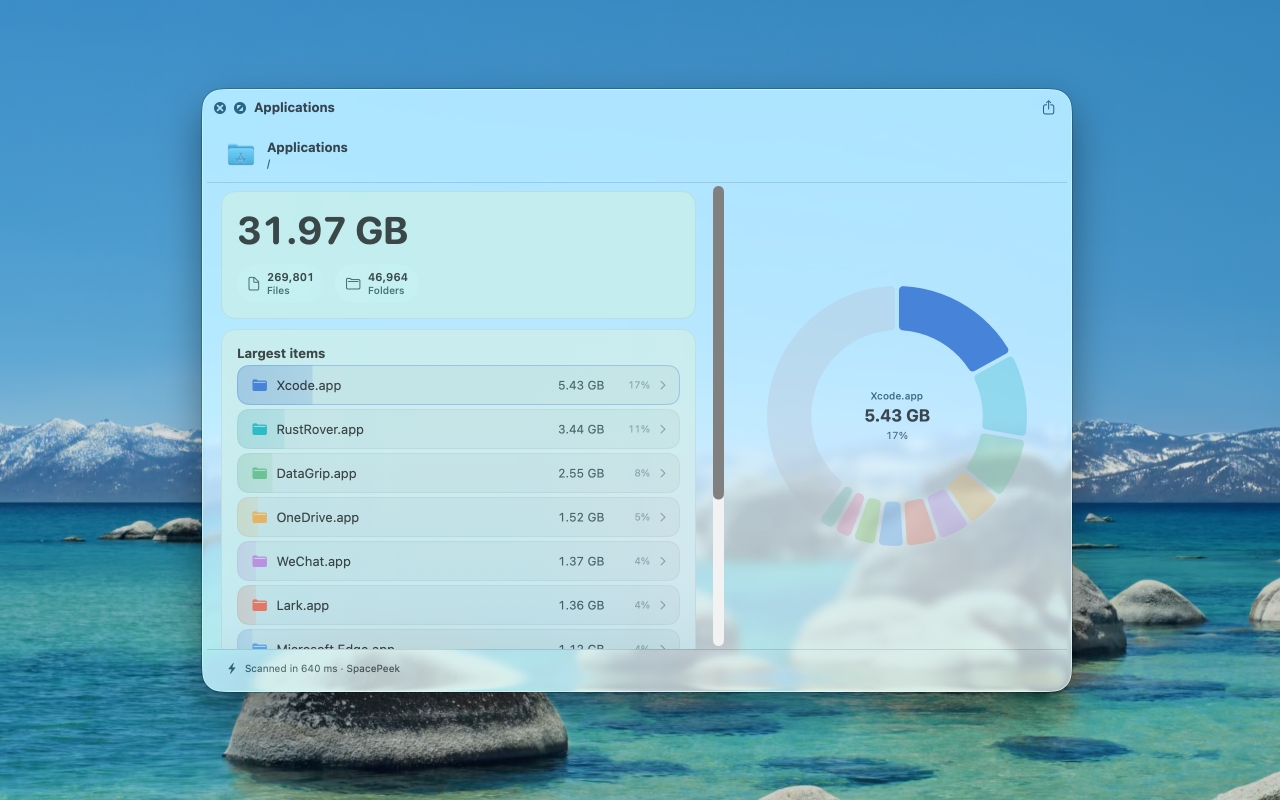Click the RustRover.app row name
The height and width of the screenshot is (800, 1280).
tap(320, 429)
